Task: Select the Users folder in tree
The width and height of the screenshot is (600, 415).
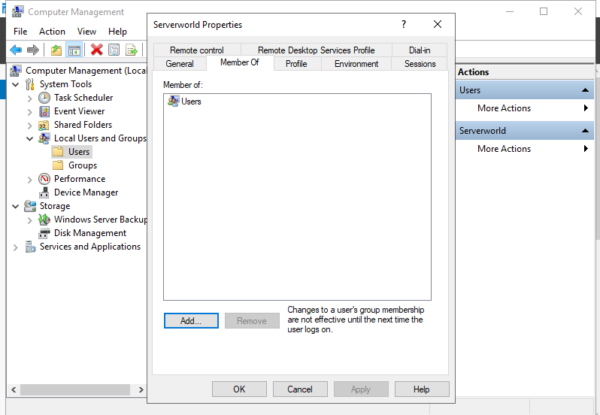Action: [71, 152]
